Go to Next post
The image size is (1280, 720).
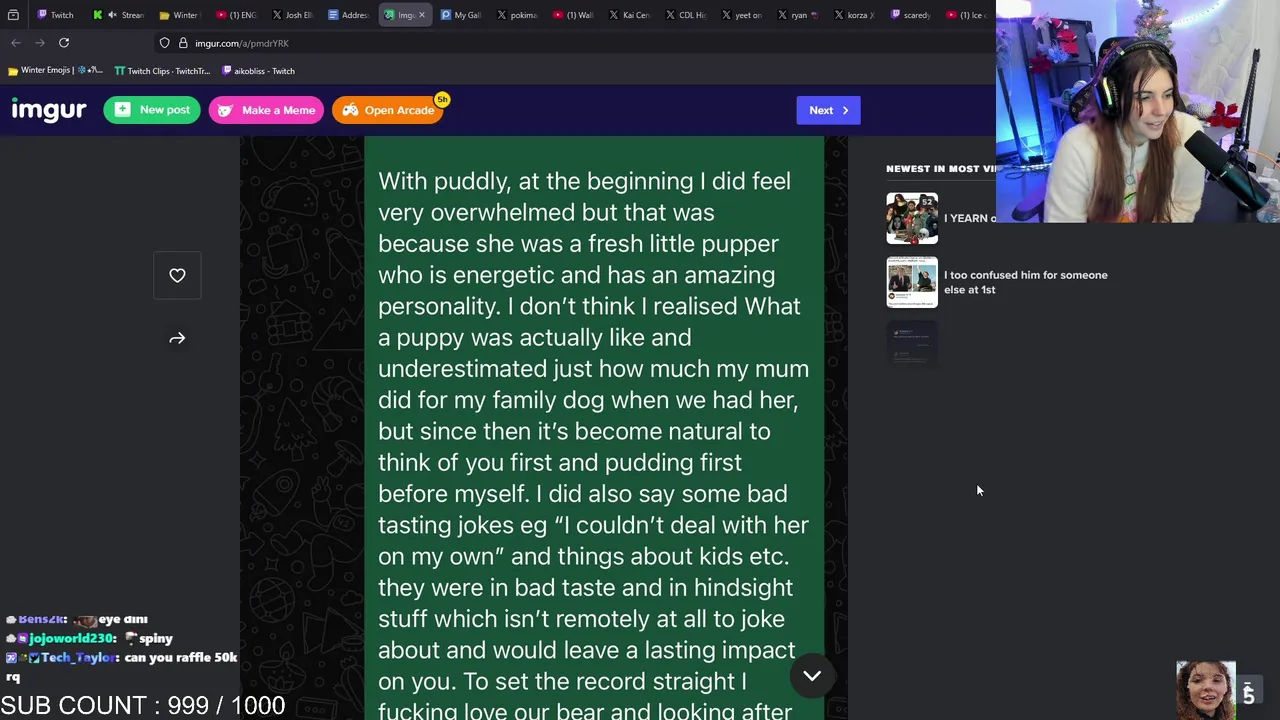[x=828, y=110]
